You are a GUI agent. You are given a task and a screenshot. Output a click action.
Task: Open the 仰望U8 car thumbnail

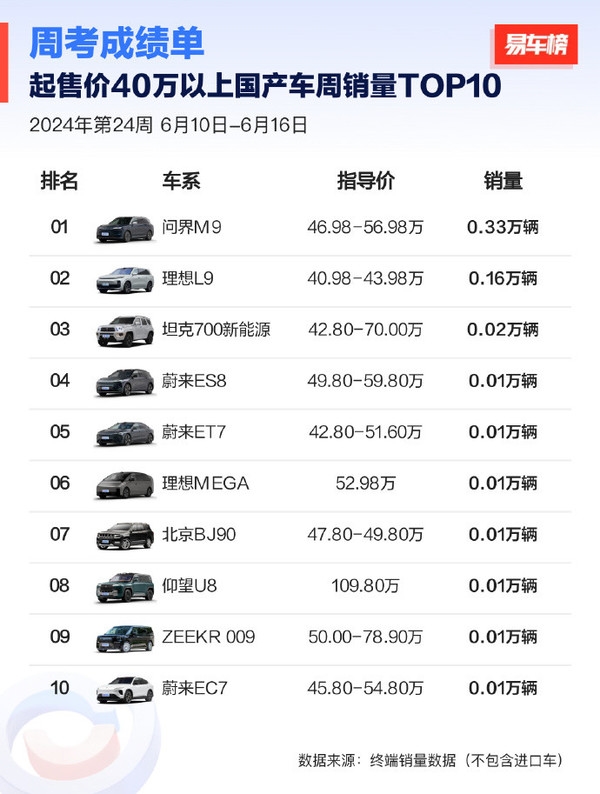125,587
